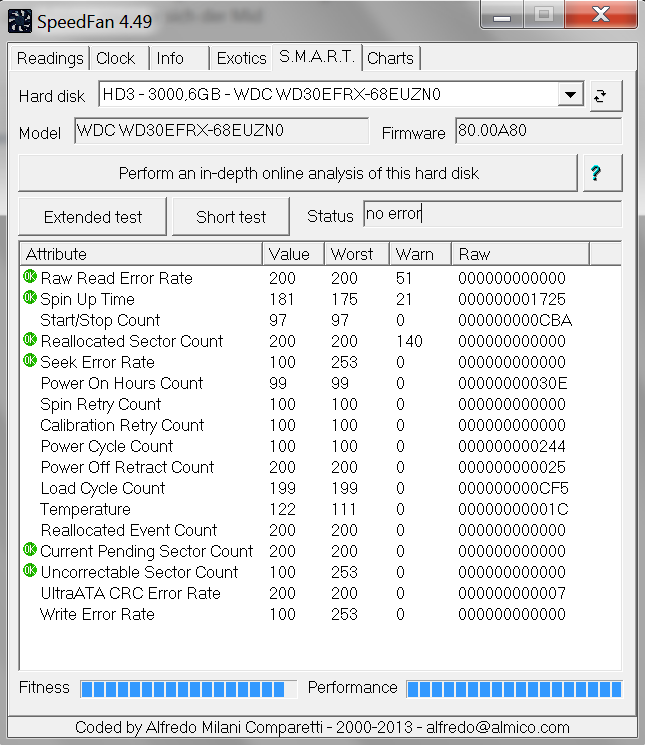
Task: Start the Extended test
Action: click(x=93, y=217)
